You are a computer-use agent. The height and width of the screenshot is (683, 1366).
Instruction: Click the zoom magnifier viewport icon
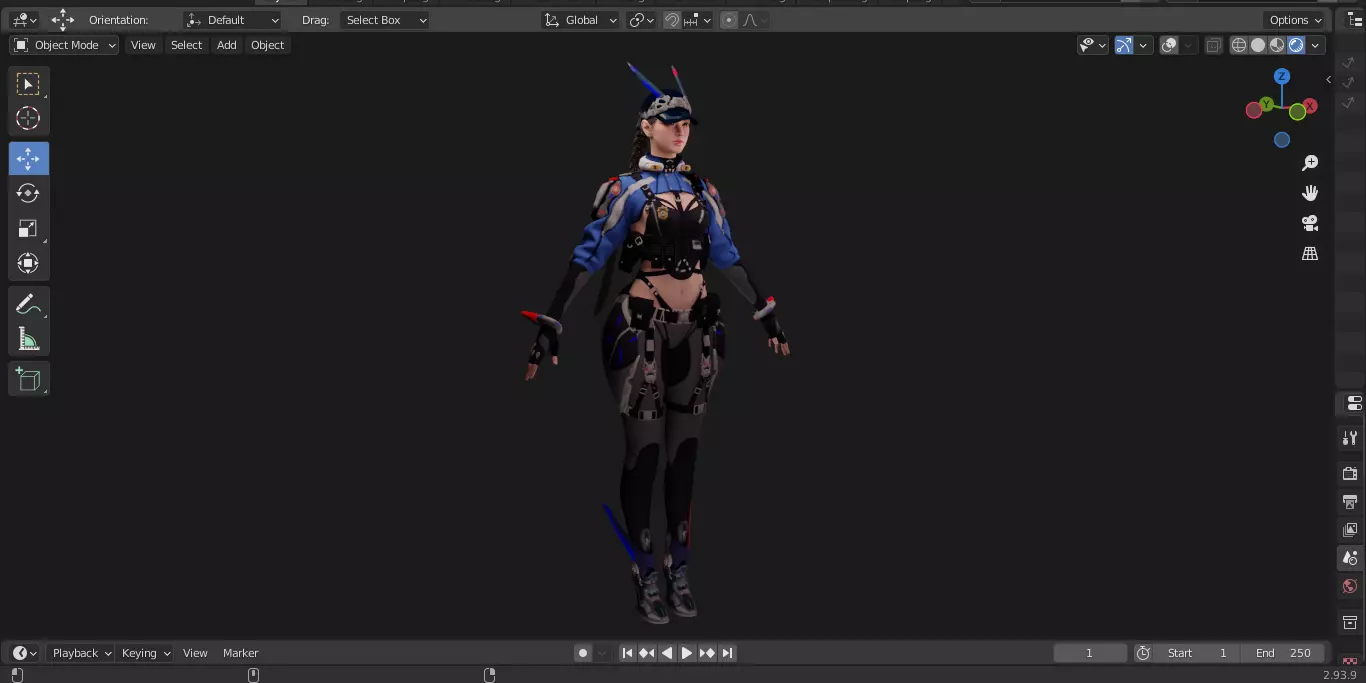(1310, 163)
